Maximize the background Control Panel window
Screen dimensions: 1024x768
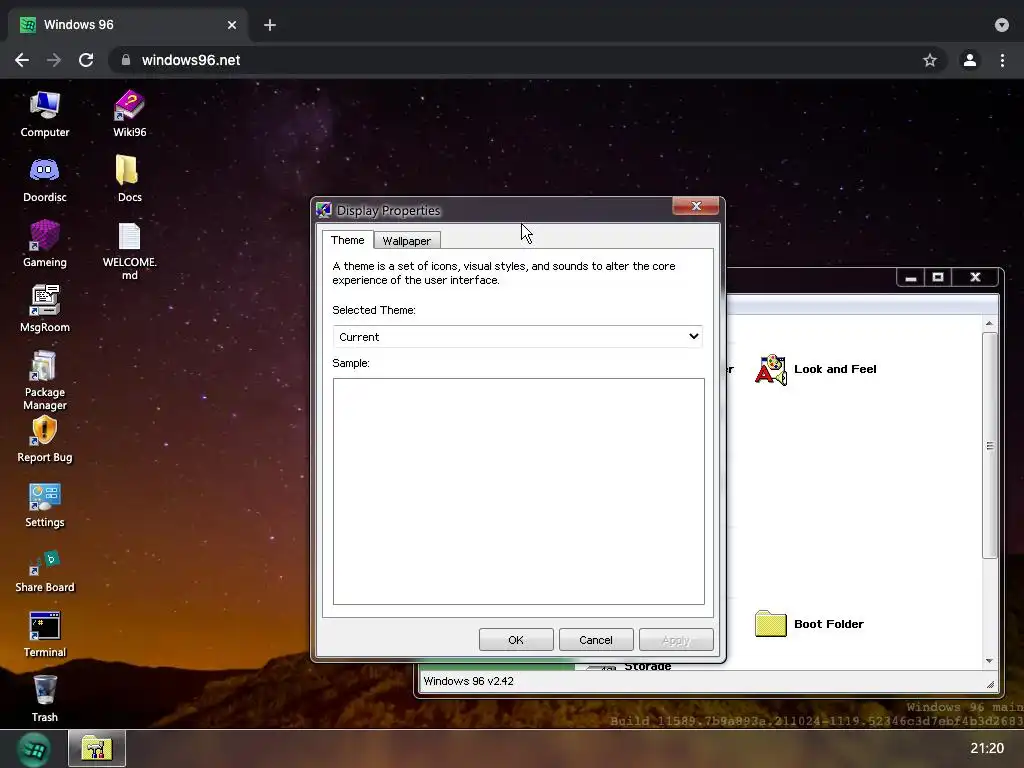pos(938,277)
